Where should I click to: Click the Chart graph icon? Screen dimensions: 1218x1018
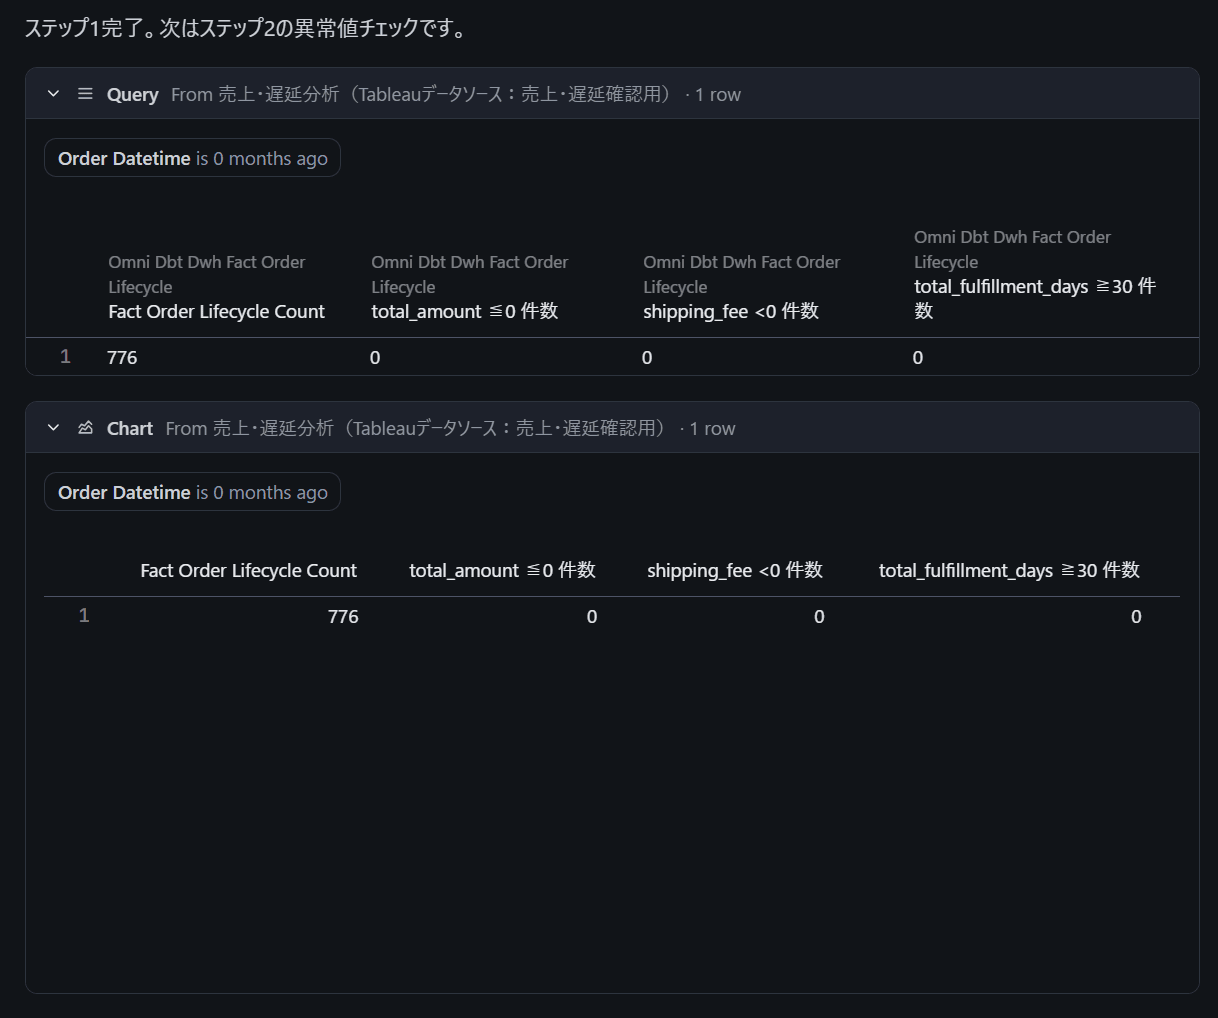[85, 428]
